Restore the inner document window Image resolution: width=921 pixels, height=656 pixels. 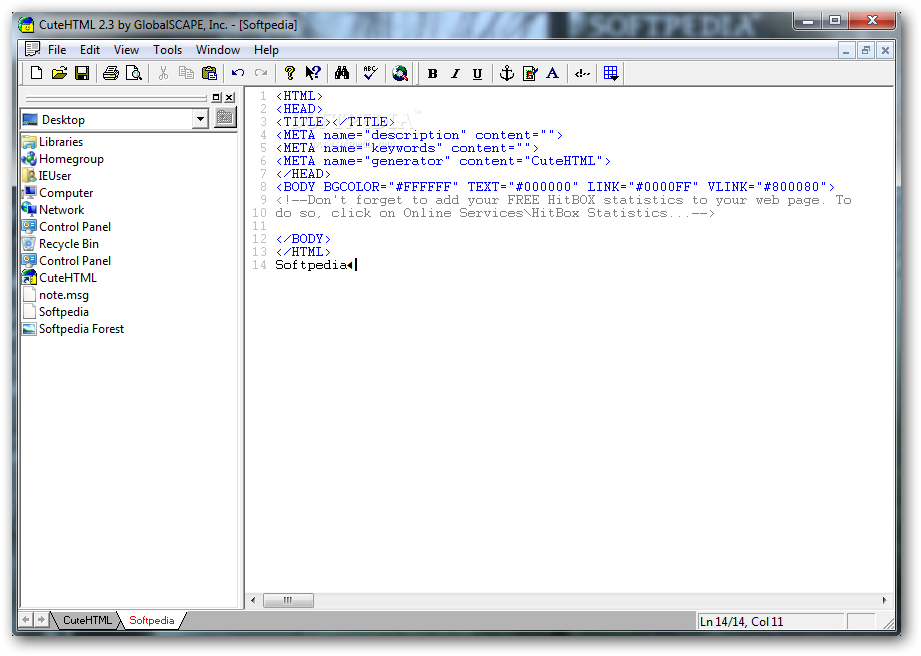pyautogui.click(x=865, y=51)
